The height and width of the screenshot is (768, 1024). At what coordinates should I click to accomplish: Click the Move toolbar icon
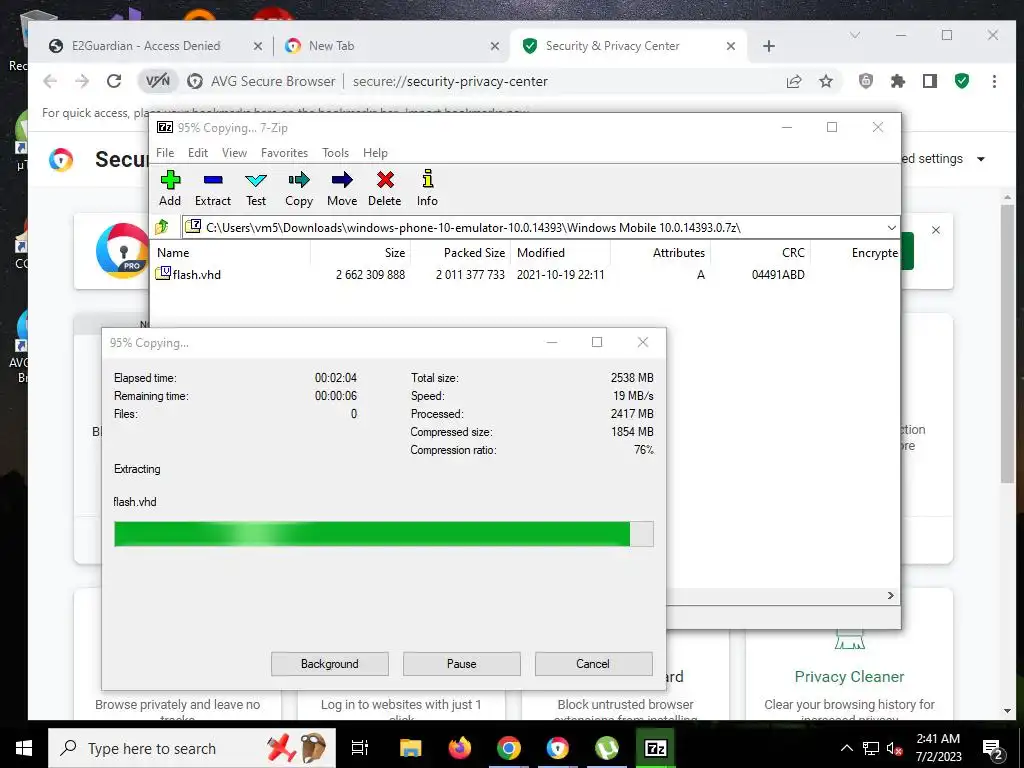point(342,188)
